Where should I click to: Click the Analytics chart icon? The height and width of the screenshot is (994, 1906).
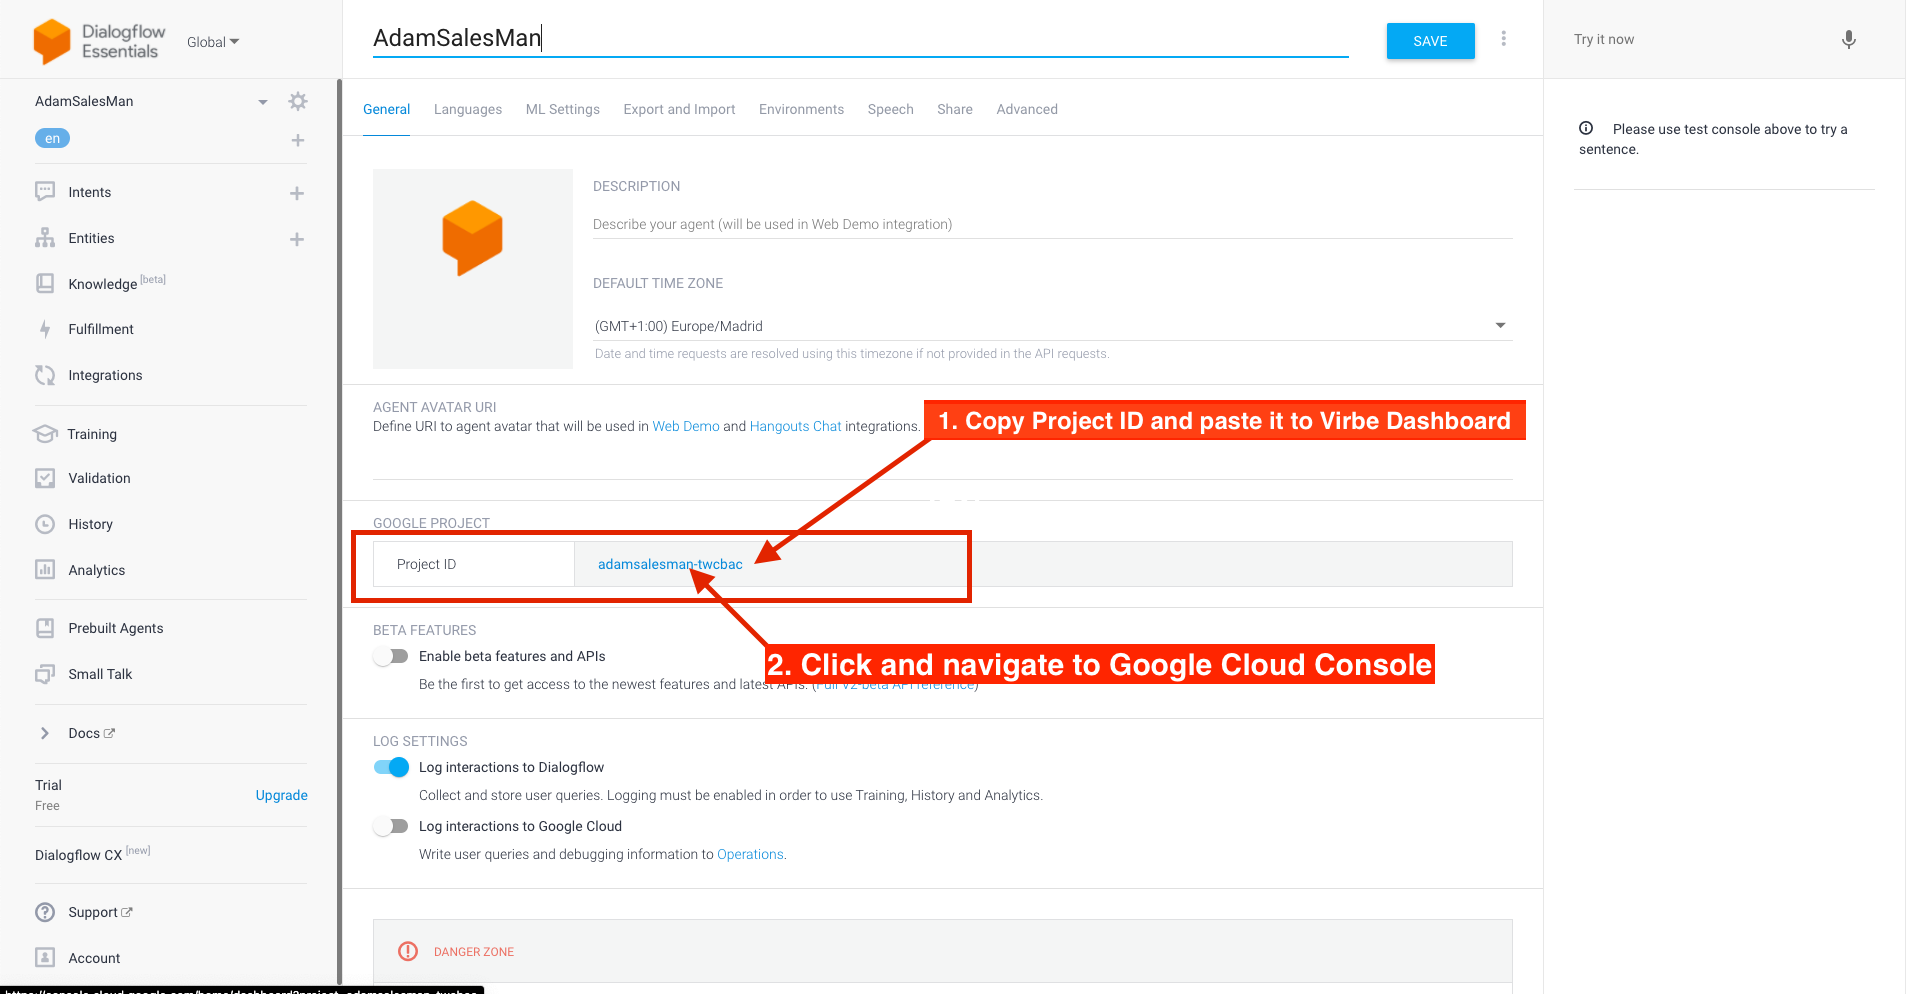(x=45, y=570)
